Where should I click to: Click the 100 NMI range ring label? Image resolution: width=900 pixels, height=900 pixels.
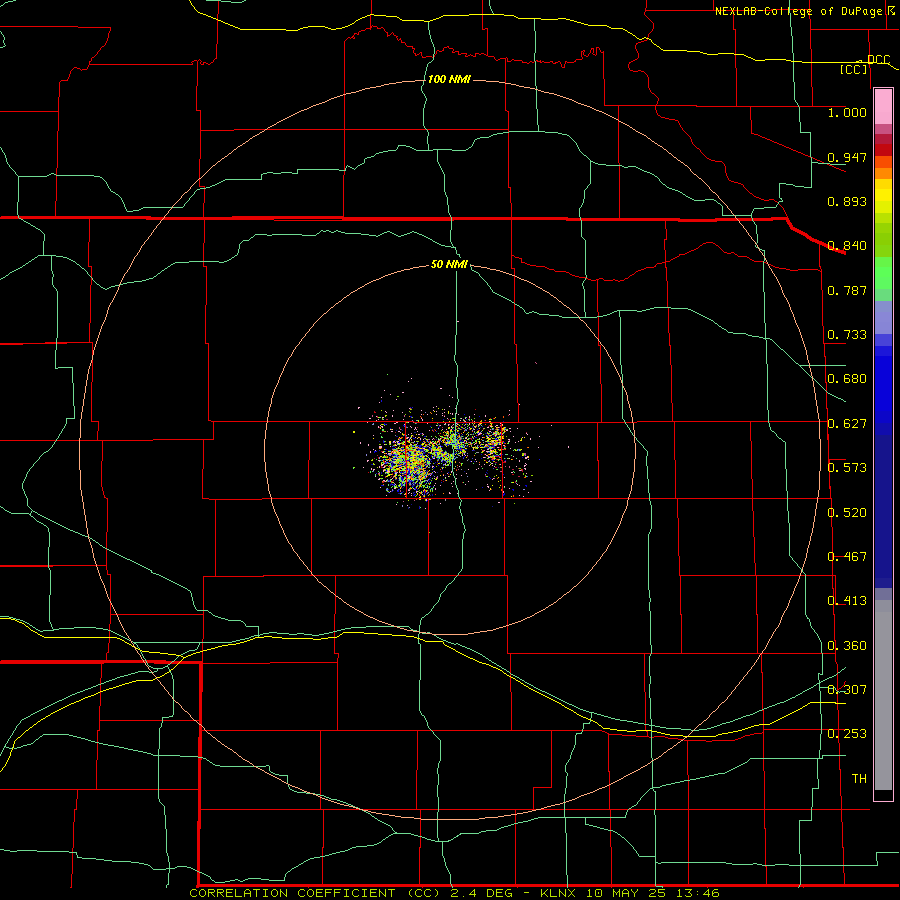click(449, 79)
